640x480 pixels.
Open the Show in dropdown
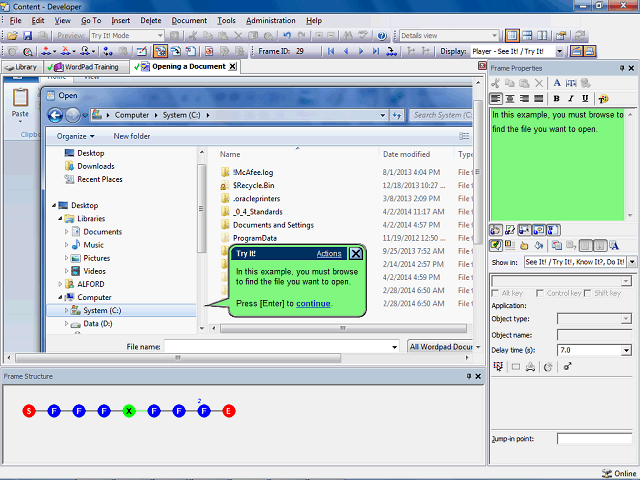632,262
